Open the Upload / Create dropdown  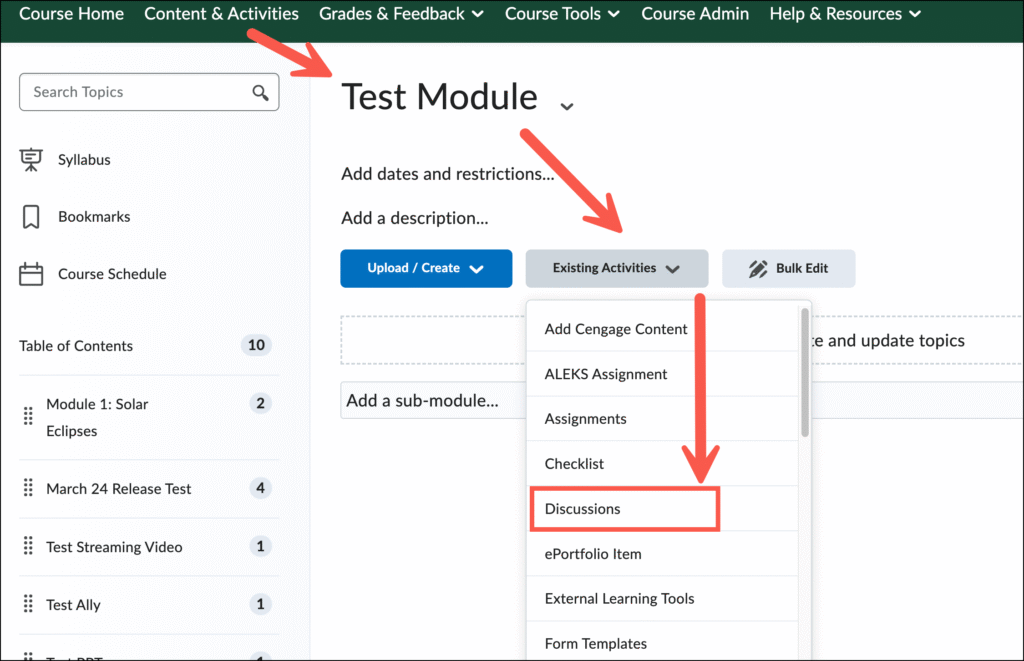point(426,268)
